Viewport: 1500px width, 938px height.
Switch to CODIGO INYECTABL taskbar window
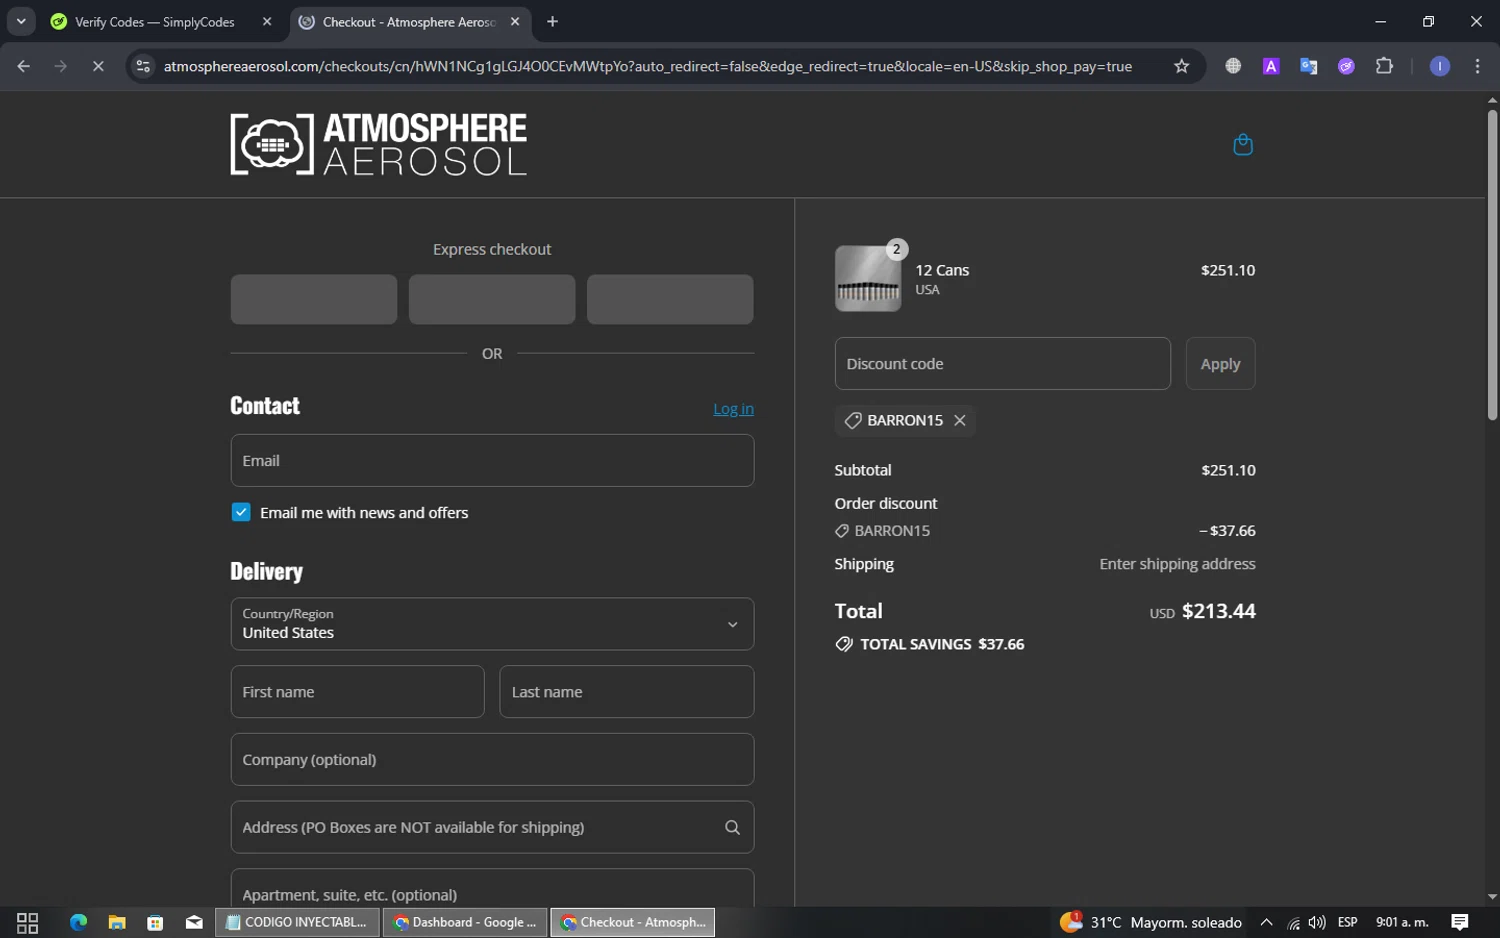tap(298, 922)
